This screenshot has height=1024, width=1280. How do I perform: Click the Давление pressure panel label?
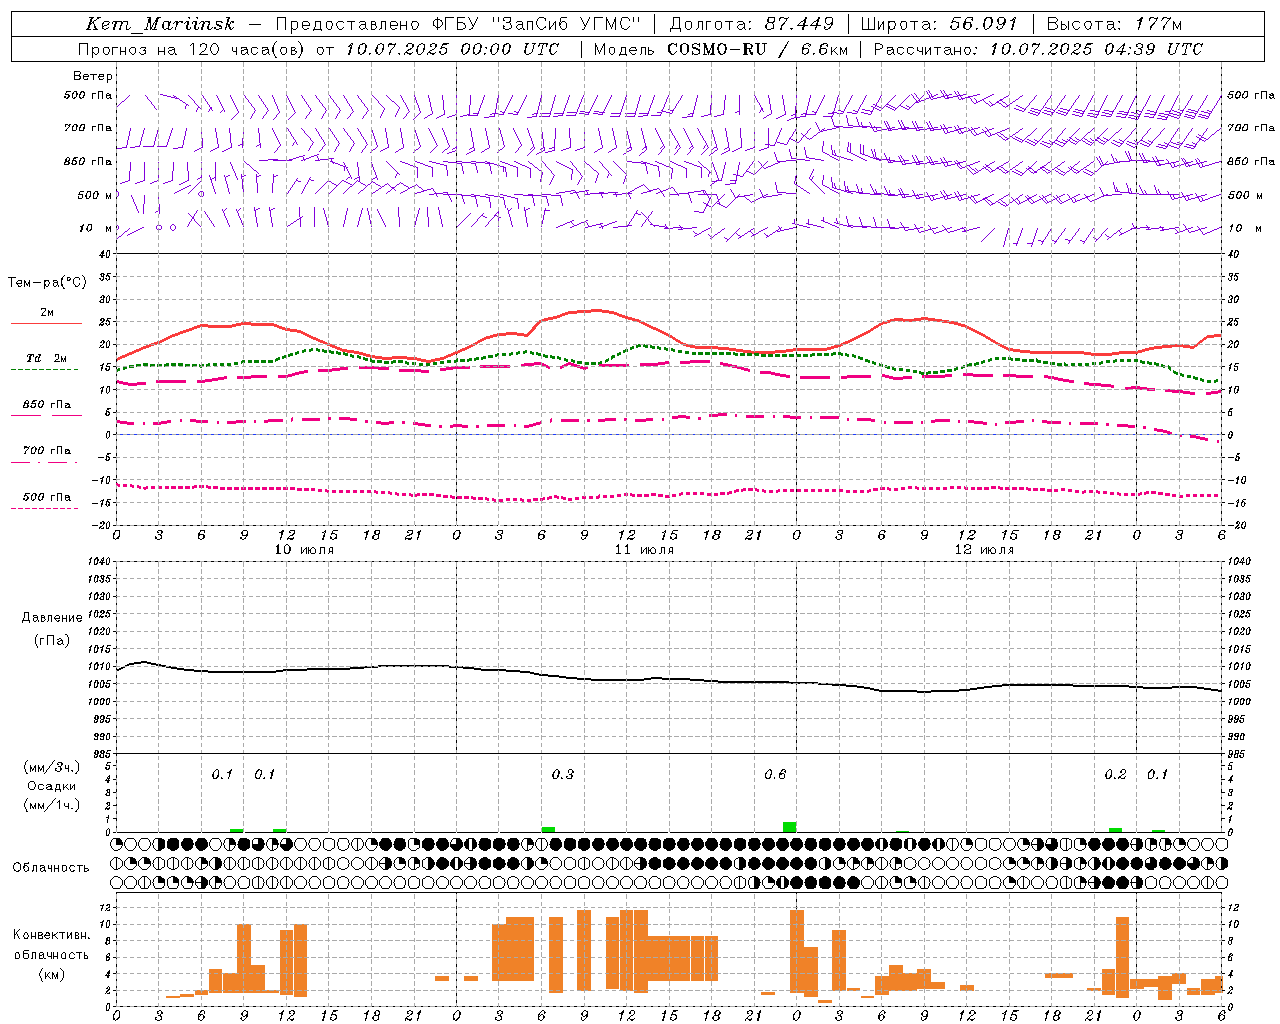(52, 618)
